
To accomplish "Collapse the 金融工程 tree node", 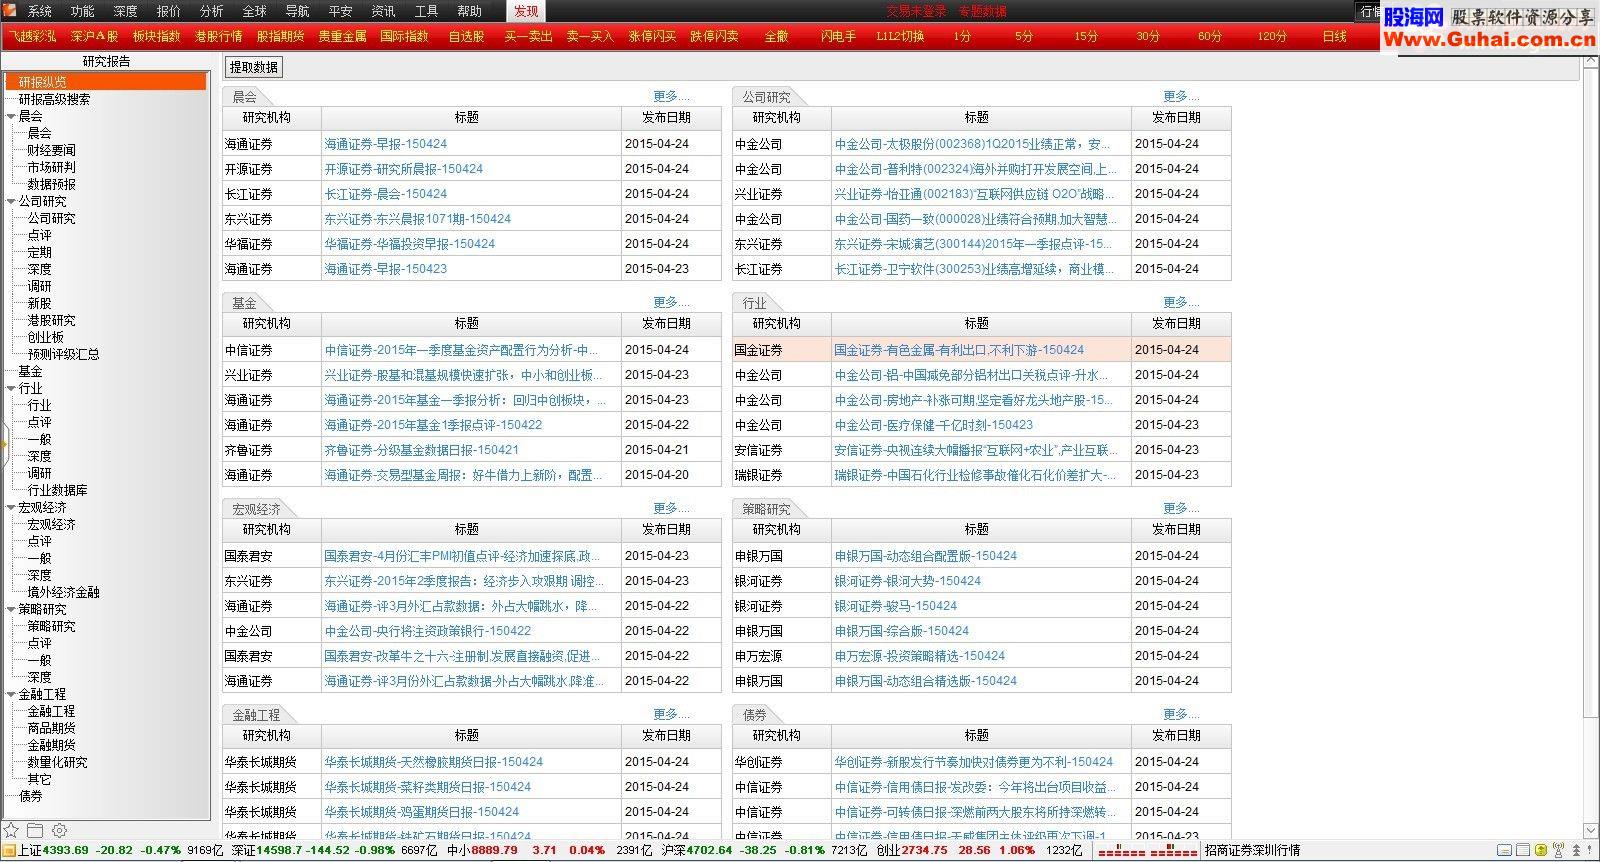I will [11, 694].
